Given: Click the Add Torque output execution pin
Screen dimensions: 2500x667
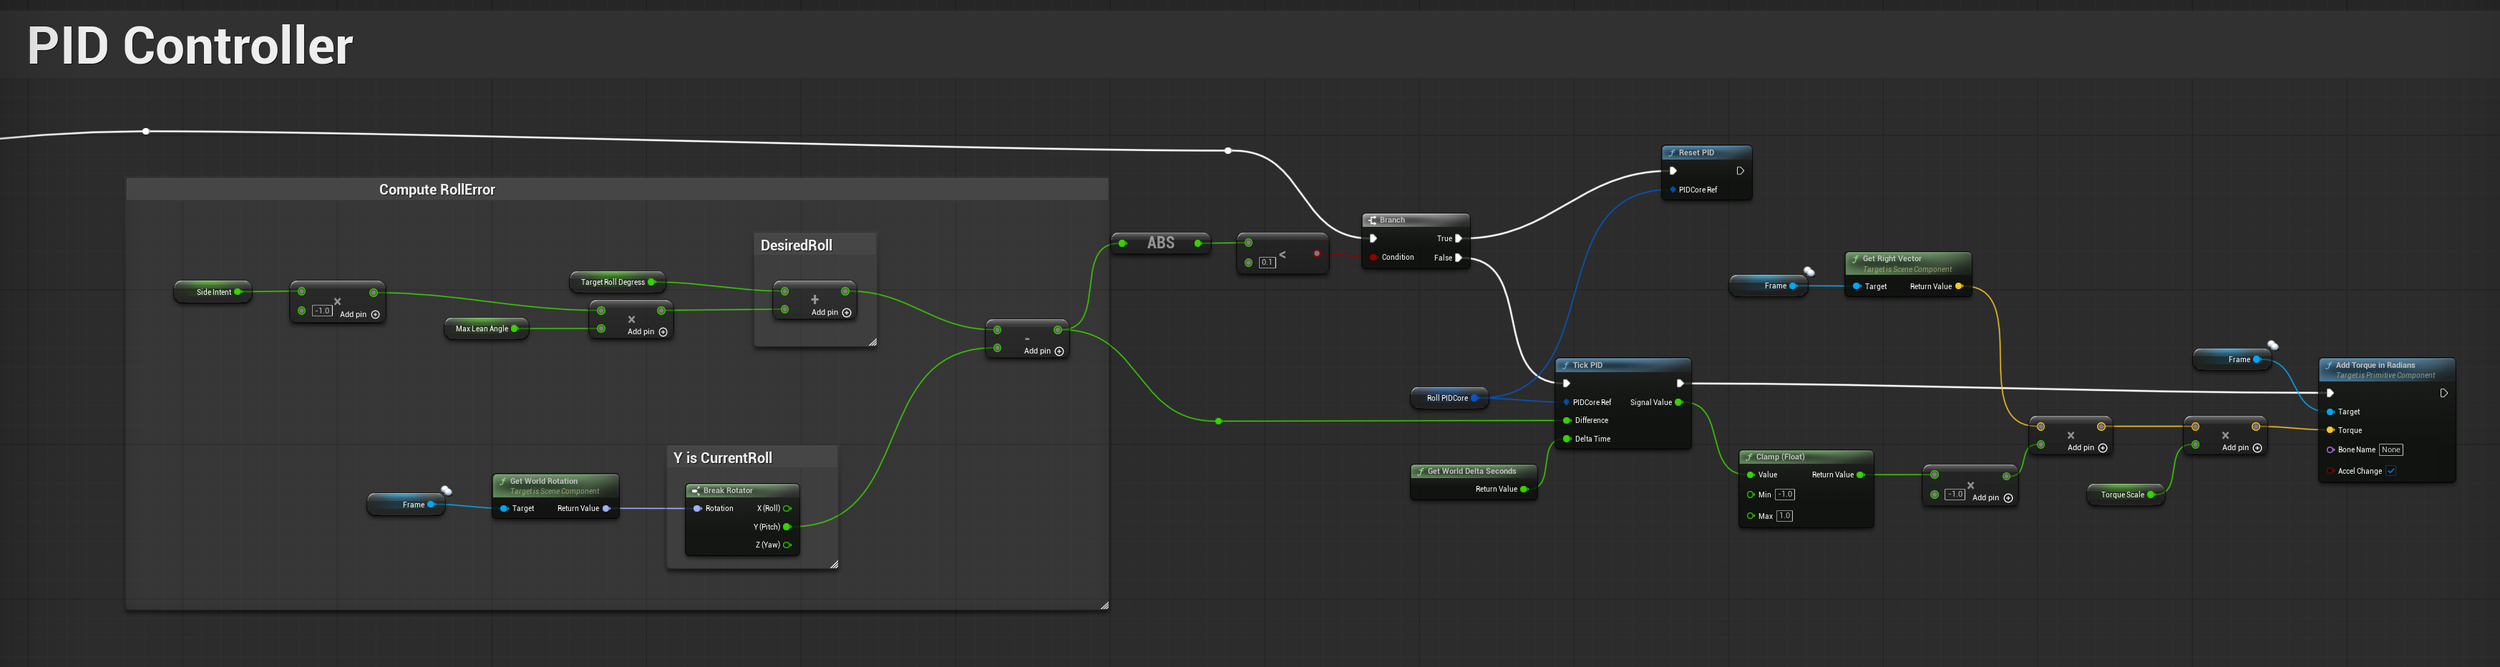Looking at the screenshot, I should (x=2444, y=393).
